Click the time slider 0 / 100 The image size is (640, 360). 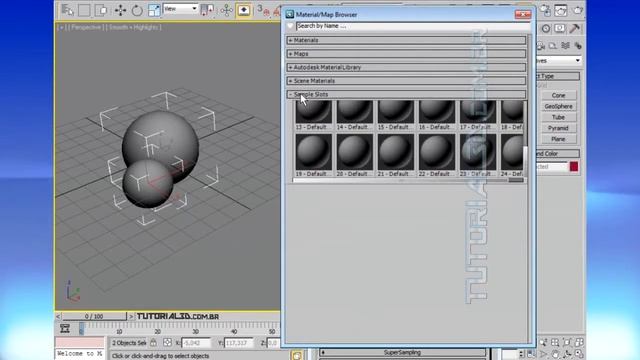(x=94, y=316)
